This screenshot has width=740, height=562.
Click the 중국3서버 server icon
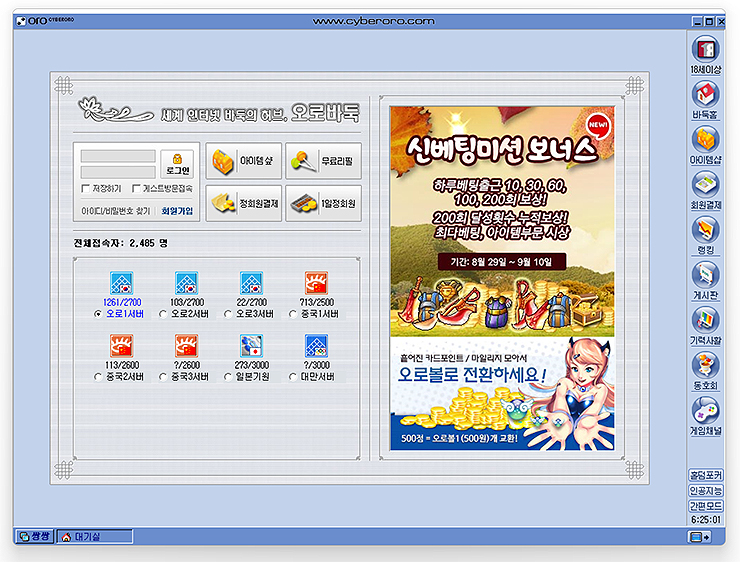(x=186, y=346)
